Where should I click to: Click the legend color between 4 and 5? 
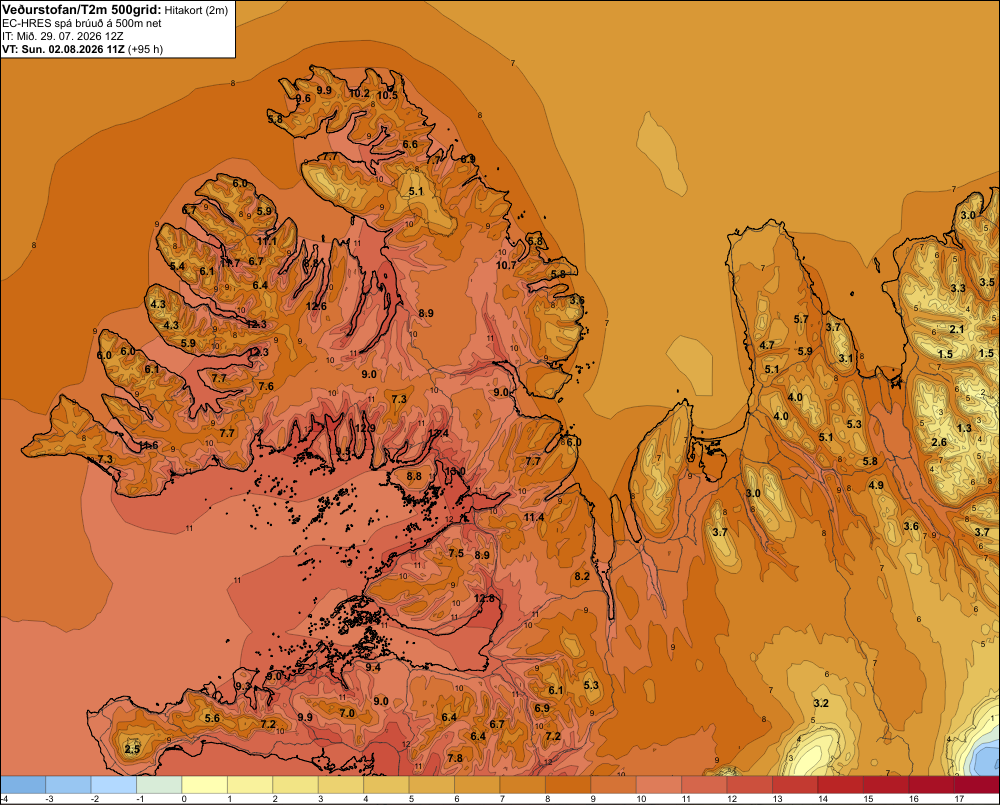click(x=386, y=785)
